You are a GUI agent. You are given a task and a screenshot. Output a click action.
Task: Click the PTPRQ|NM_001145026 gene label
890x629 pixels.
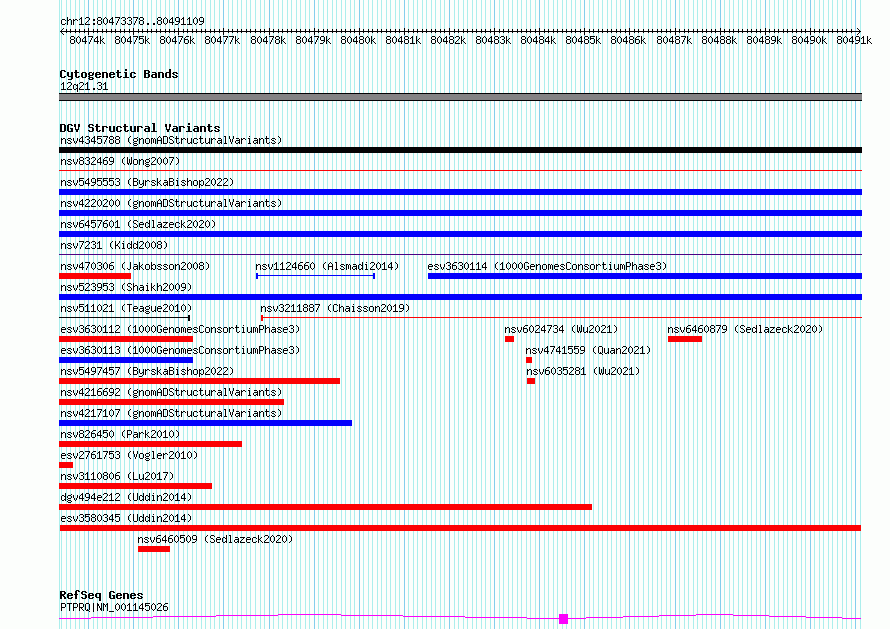pyautogui.click(x=114, y=607)
